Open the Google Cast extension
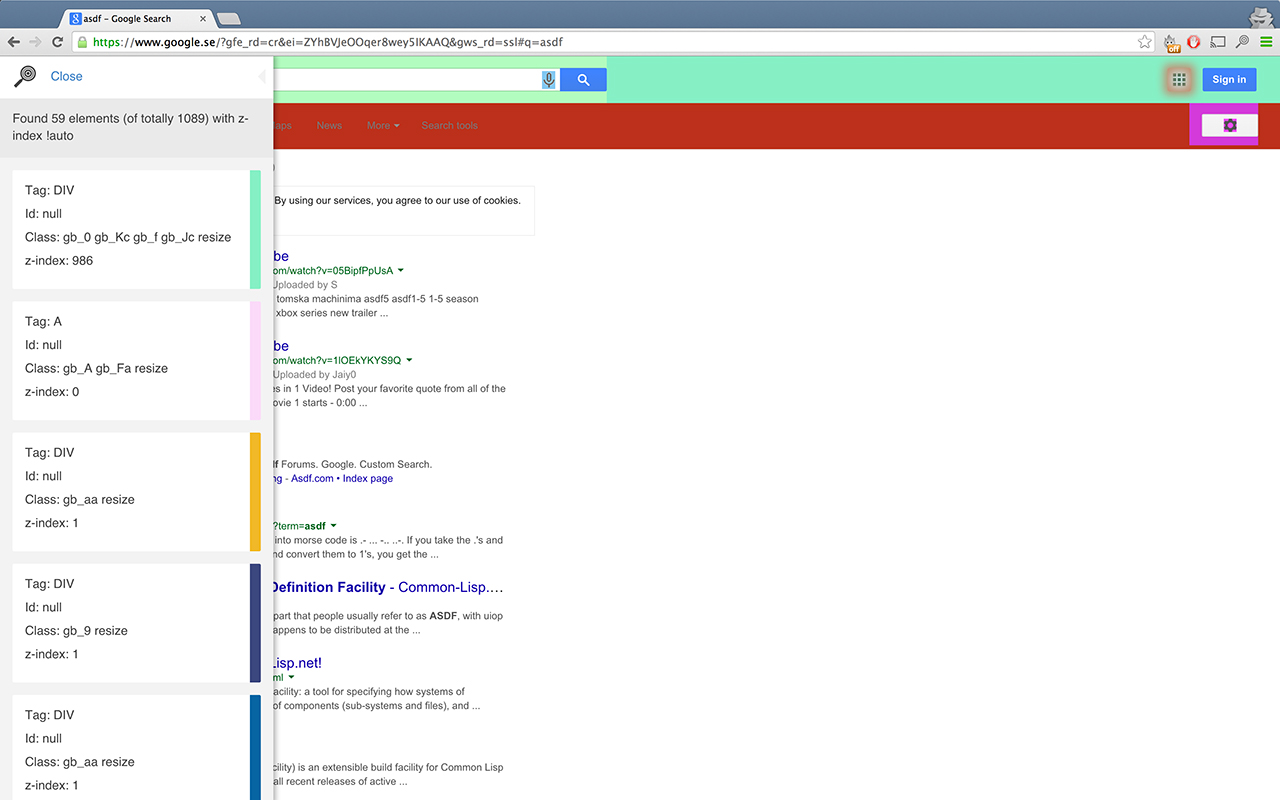Screen dimensions: 1280x800 coord(1217,41)
